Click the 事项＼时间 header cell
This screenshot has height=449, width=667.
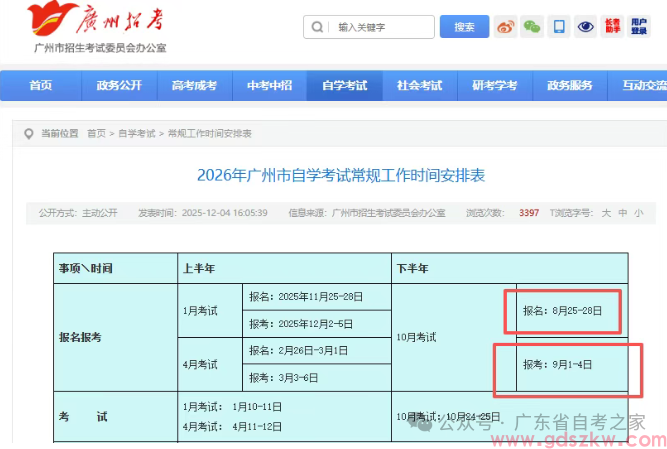click(x=115, y=268)
